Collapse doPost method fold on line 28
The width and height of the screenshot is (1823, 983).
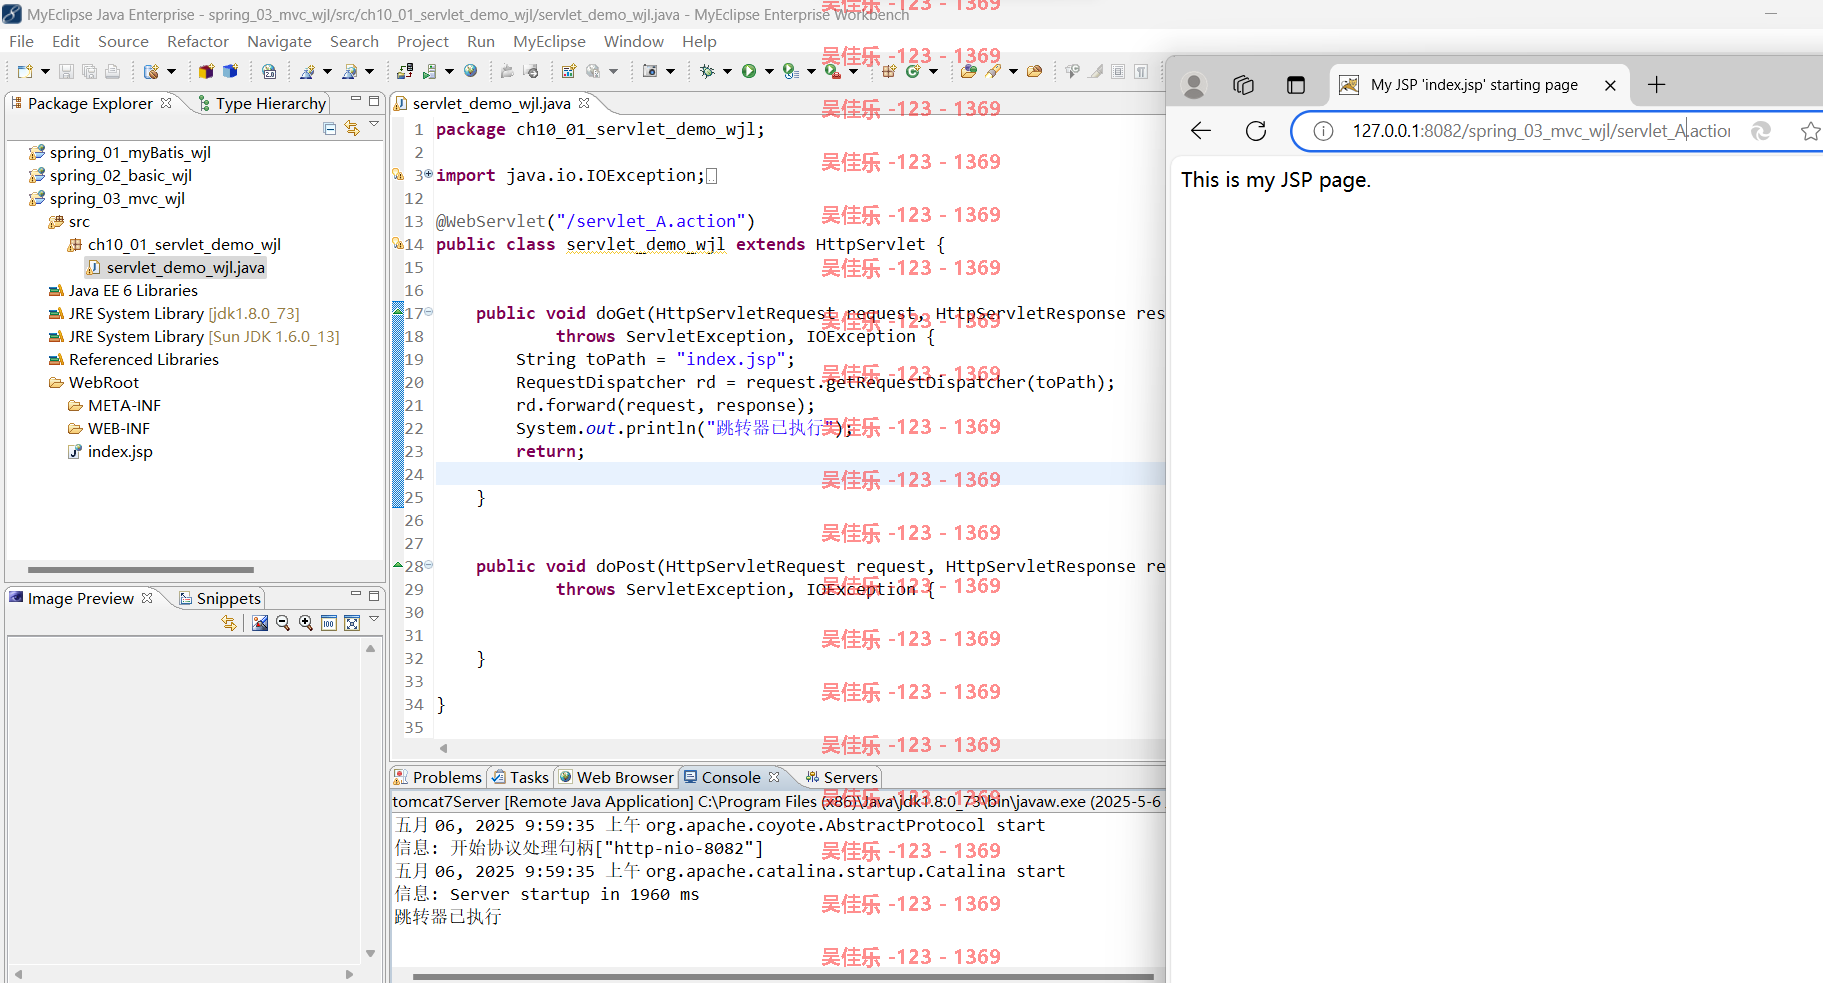pyautogui.click(x=429, y=565)
